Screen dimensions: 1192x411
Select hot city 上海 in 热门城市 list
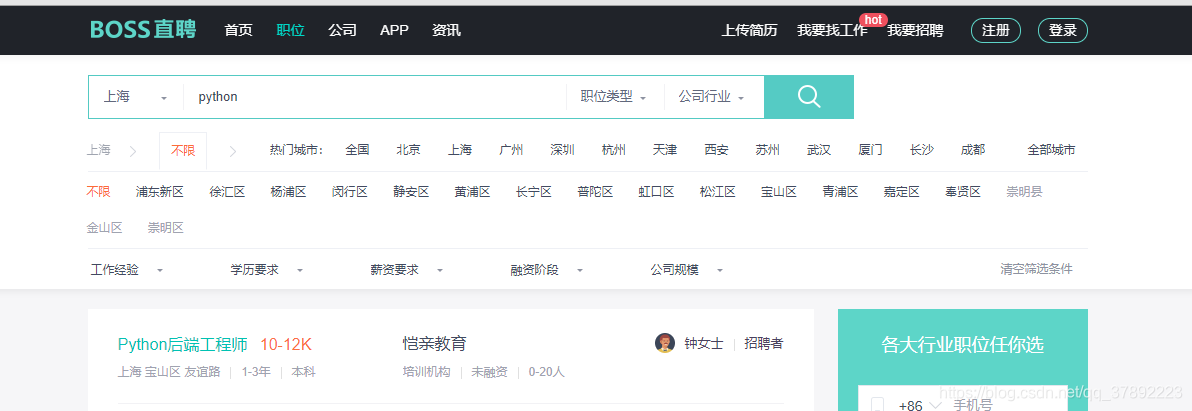460,150
